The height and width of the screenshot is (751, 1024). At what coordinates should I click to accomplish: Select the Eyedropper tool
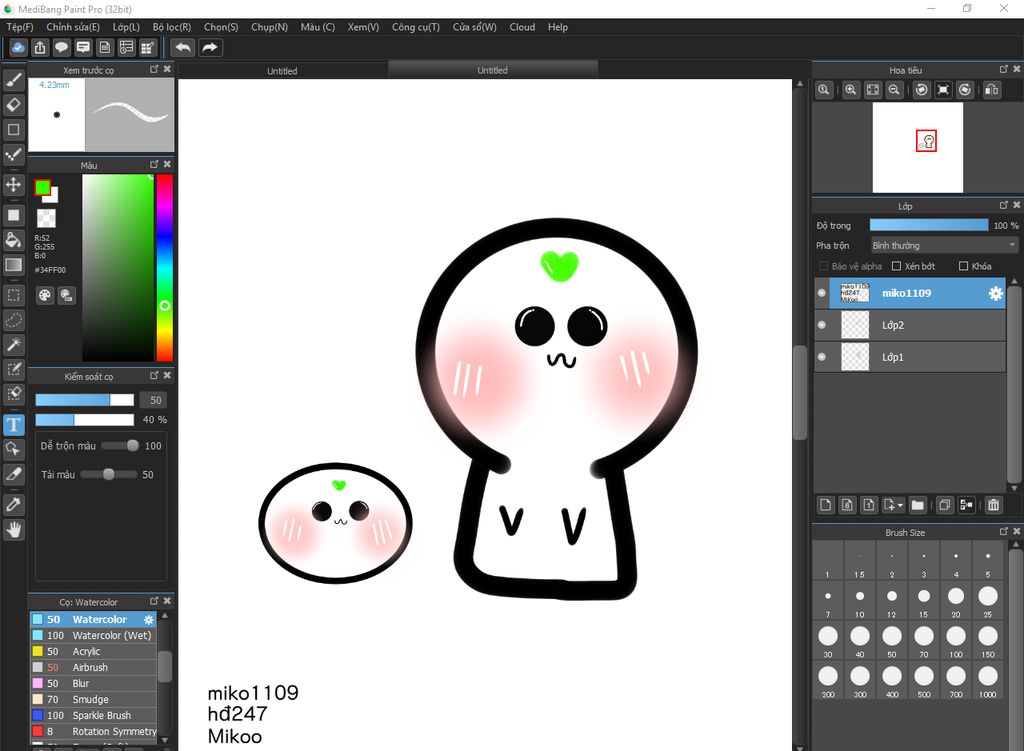(14, 503)
